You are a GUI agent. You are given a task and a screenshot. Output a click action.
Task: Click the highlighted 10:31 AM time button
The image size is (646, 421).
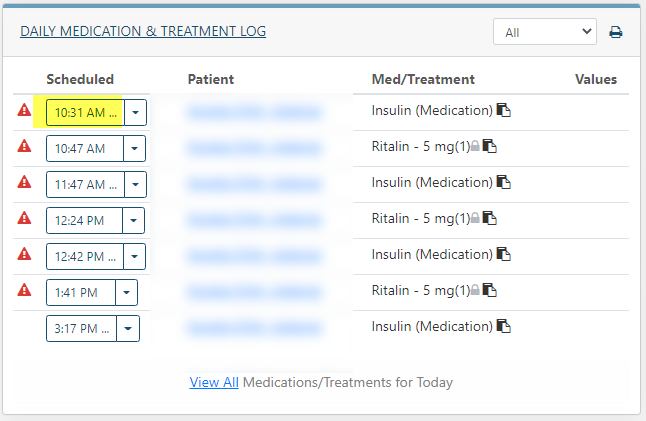tap(85, 112)
